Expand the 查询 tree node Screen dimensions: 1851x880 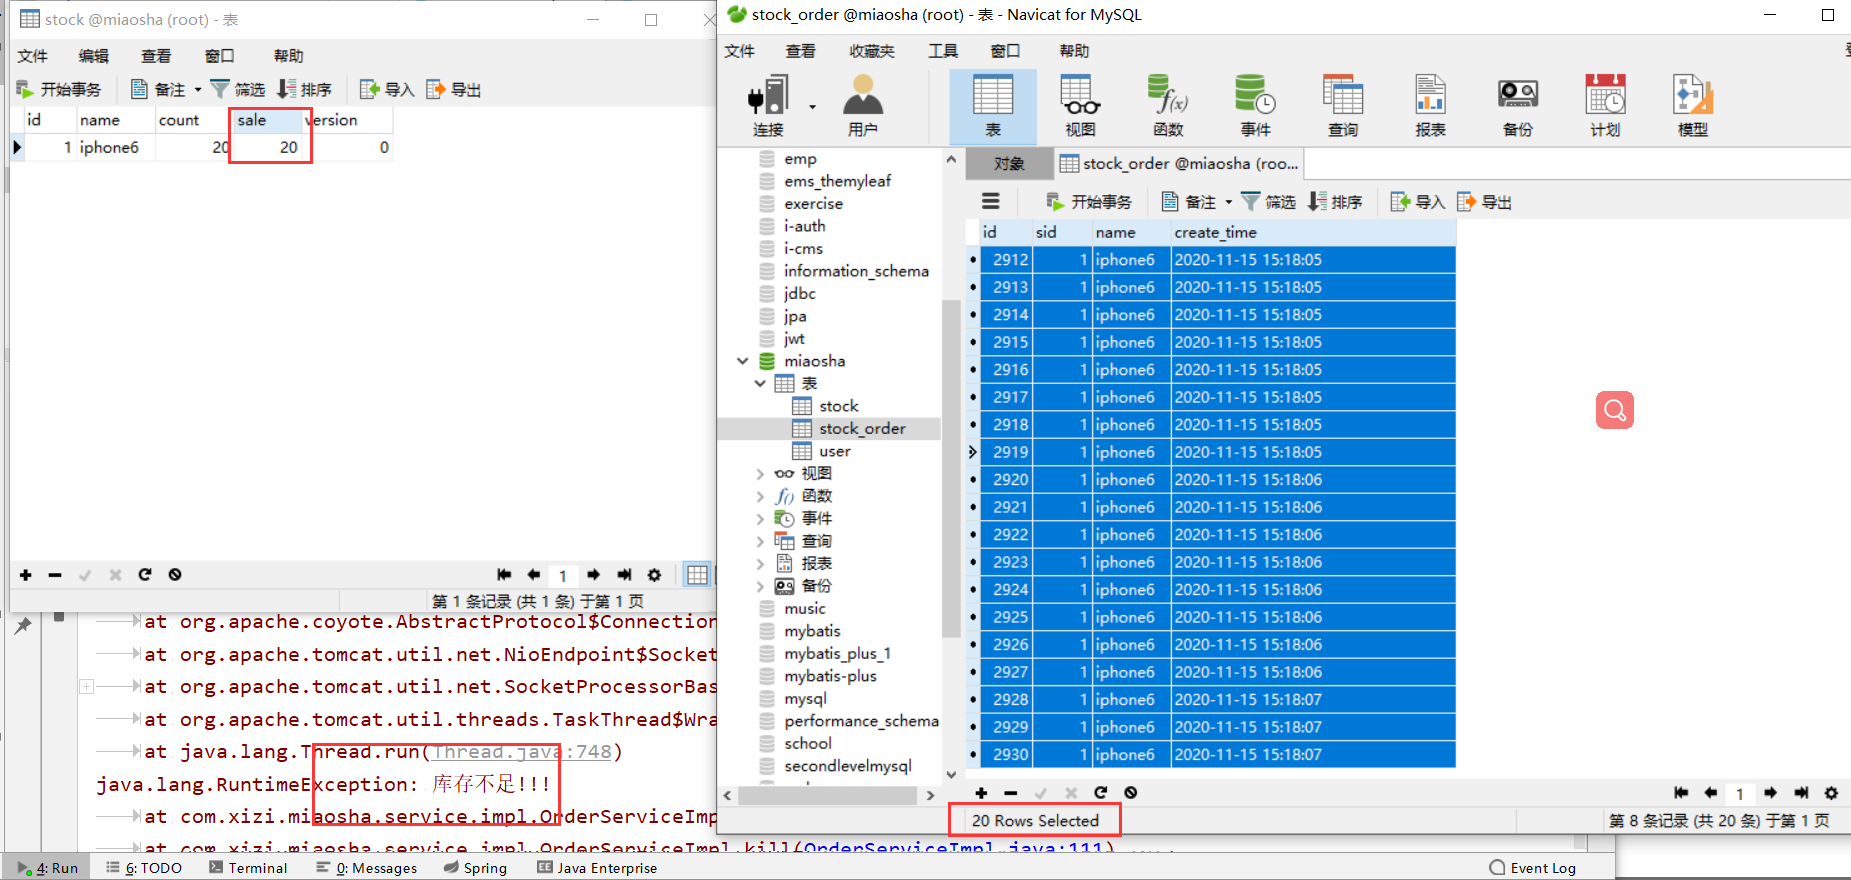coord(760,541)
